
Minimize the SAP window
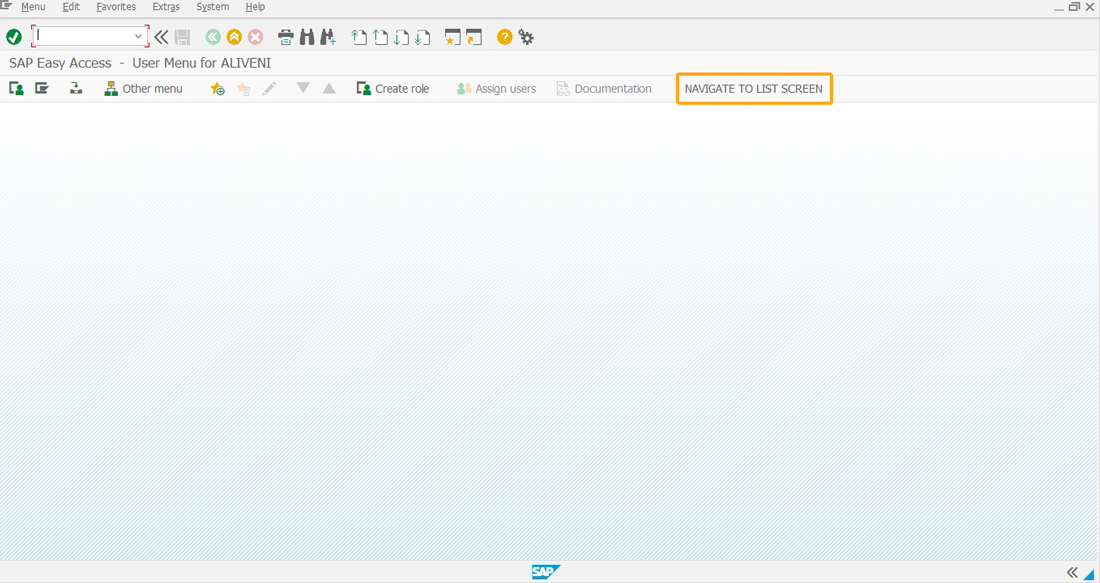1059,7
